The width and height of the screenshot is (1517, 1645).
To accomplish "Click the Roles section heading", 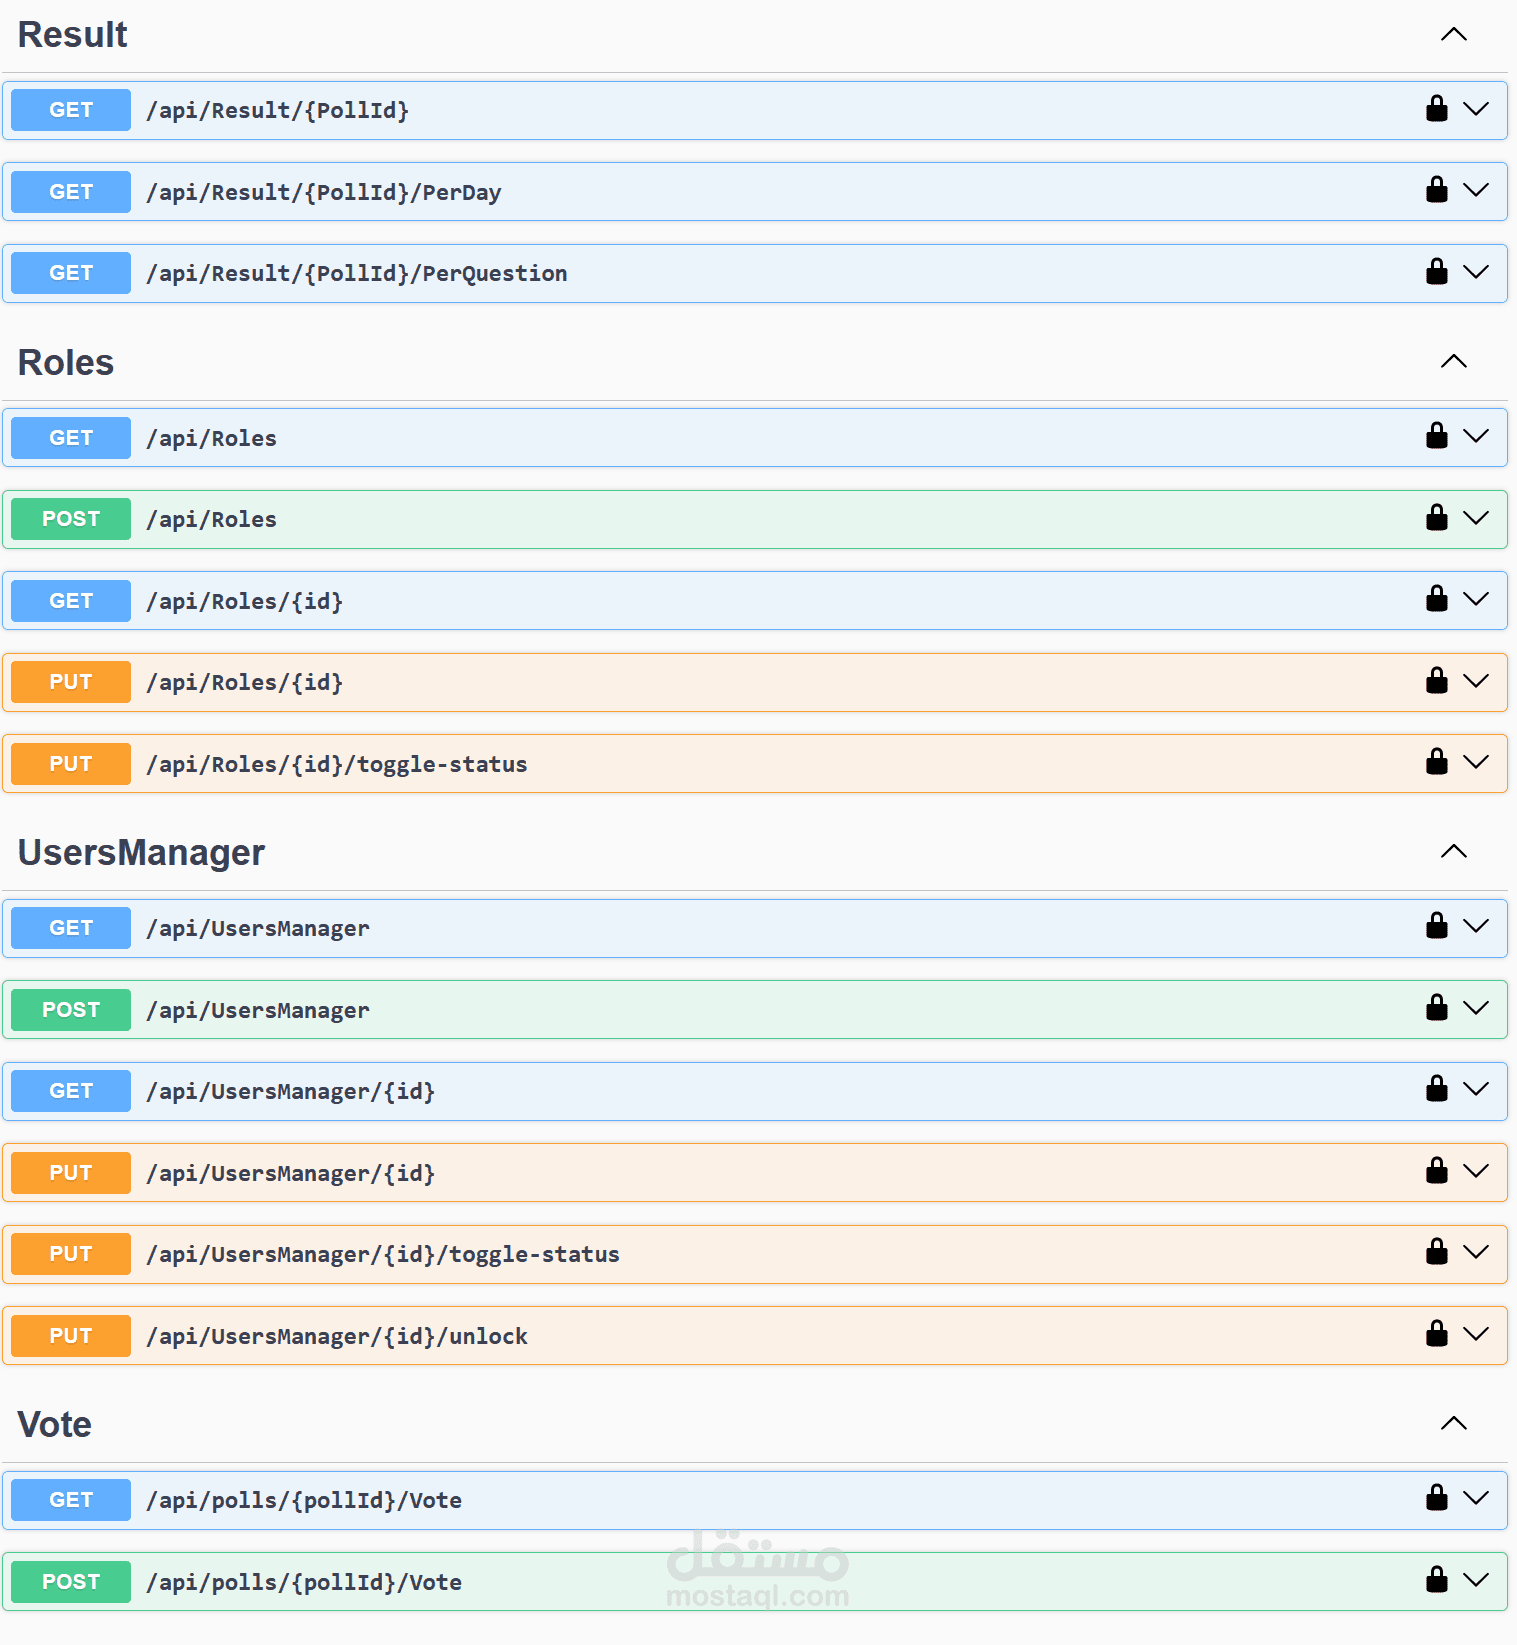I will [x=66, y=362].
